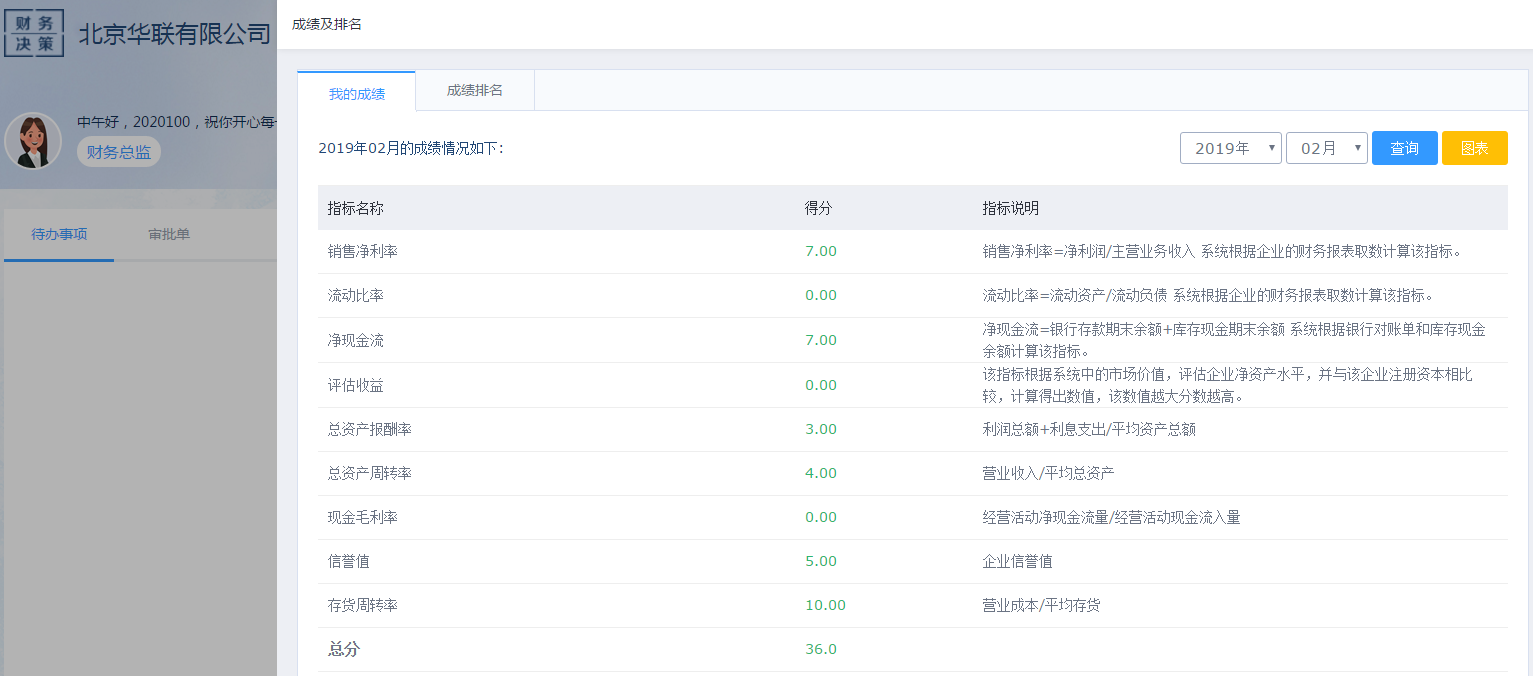
Task: Select the 存货周转率 indicator row
Action: click(363, 606)
